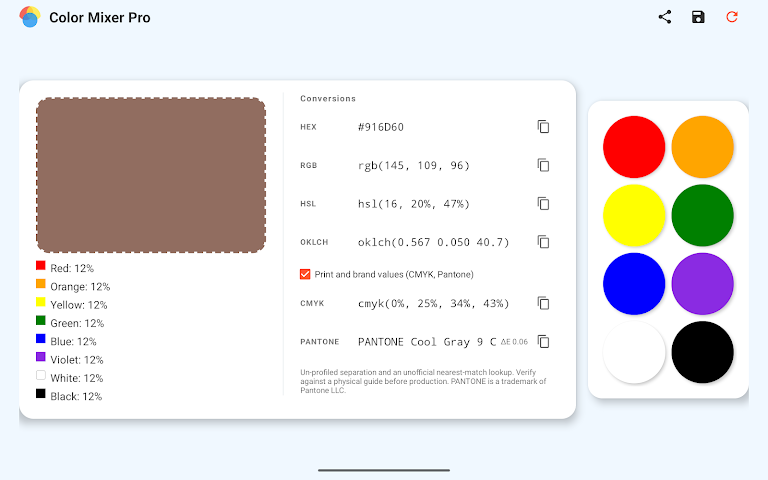Click the Un-profiled separation disclaimer text
Screen dimensions: 768x480
click(x=423, y=381)
